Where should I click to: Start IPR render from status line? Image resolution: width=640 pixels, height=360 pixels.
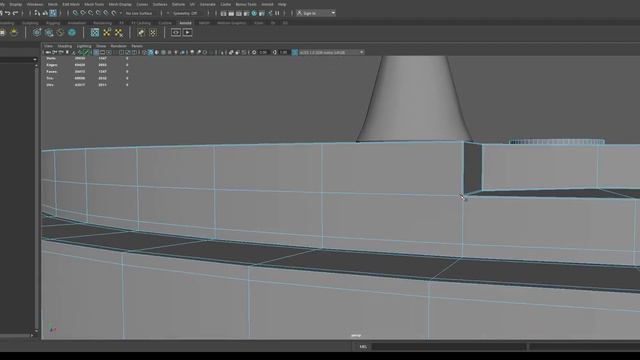(239, 13)
